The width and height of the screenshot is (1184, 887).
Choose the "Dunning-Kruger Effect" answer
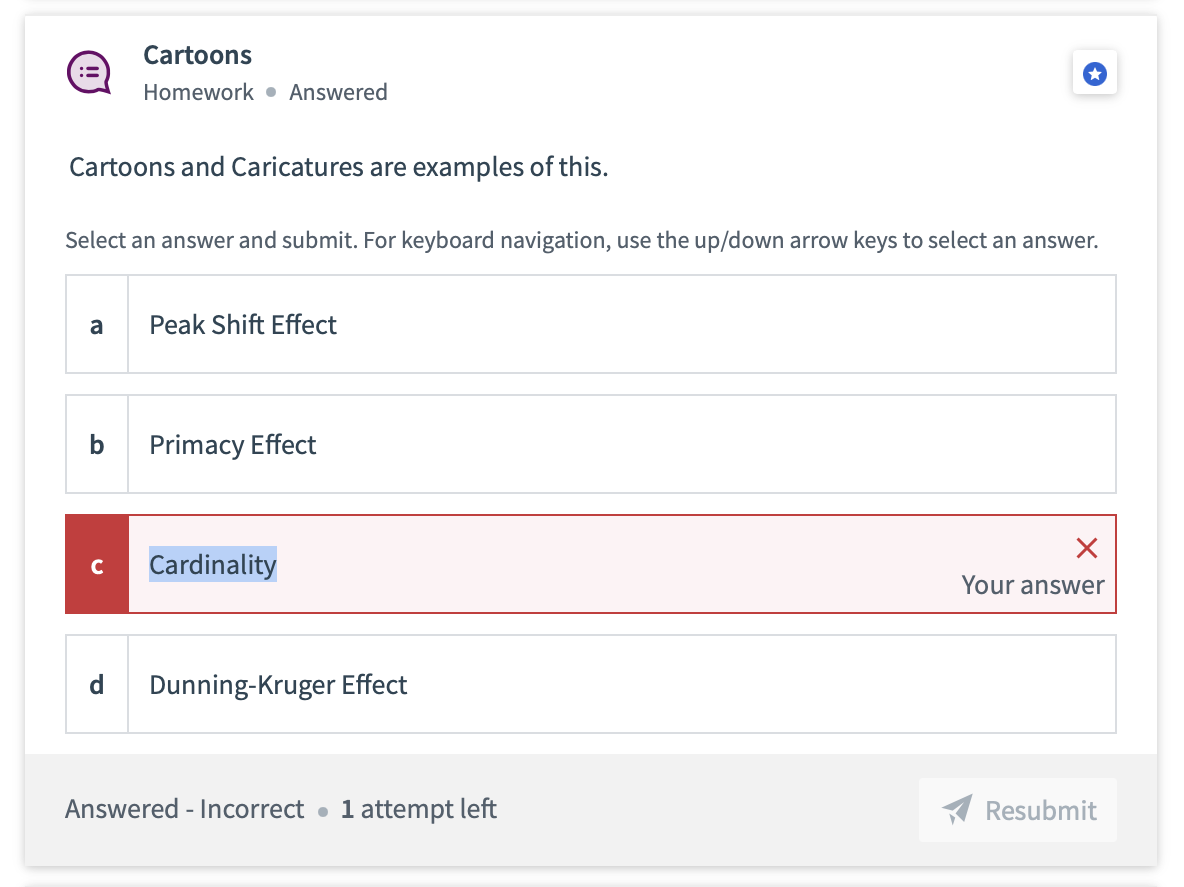click(x=278, y=685)
